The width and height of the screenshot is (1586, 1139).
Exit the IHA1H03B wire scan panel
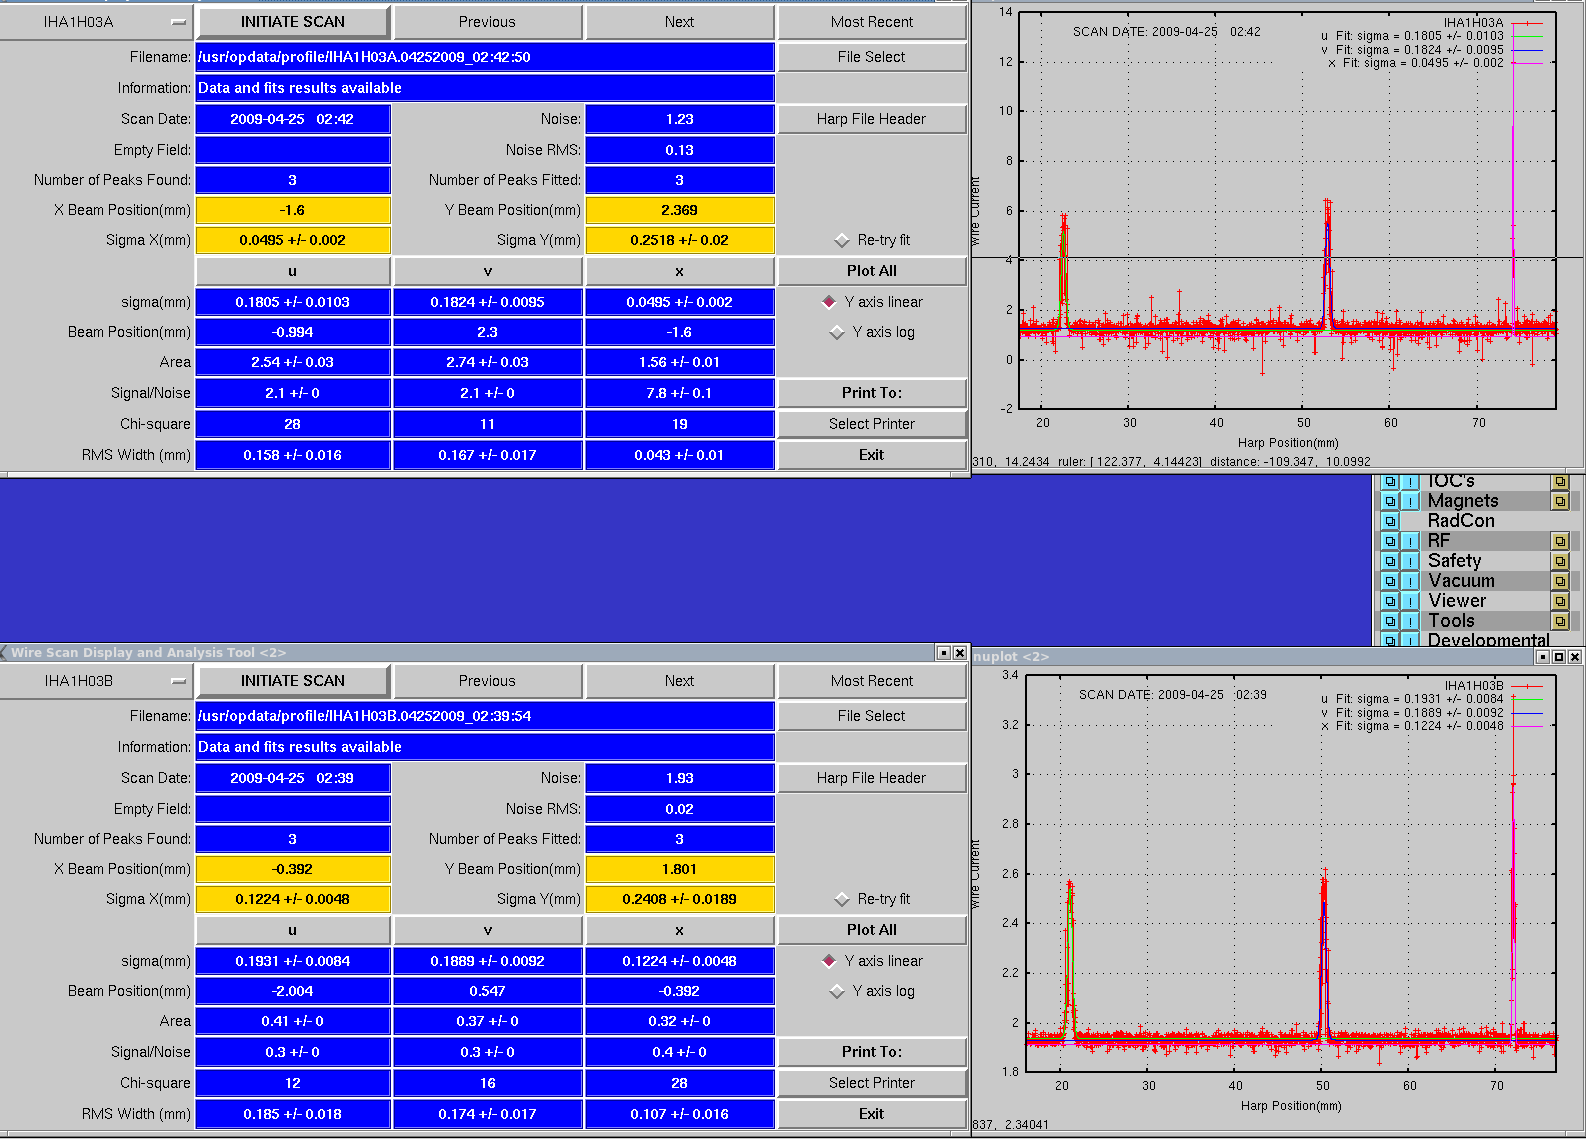872,1114
